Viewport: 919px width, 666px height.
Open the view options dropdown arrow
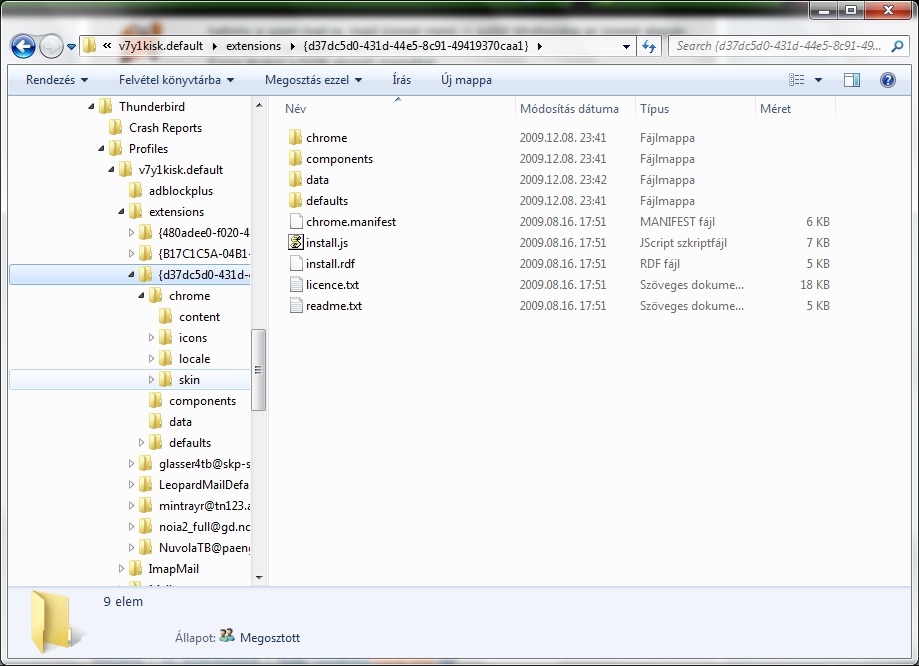click(818, 80)
